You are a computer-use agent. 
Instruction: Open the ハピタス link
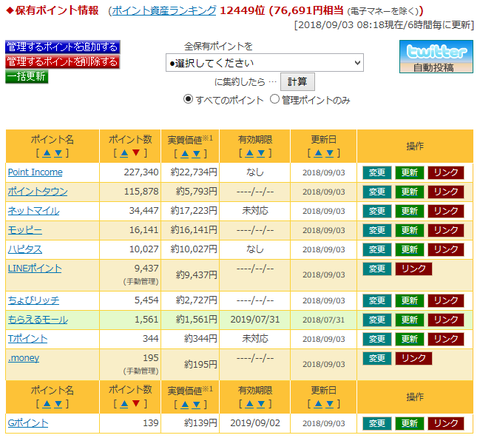pos(25,249)
